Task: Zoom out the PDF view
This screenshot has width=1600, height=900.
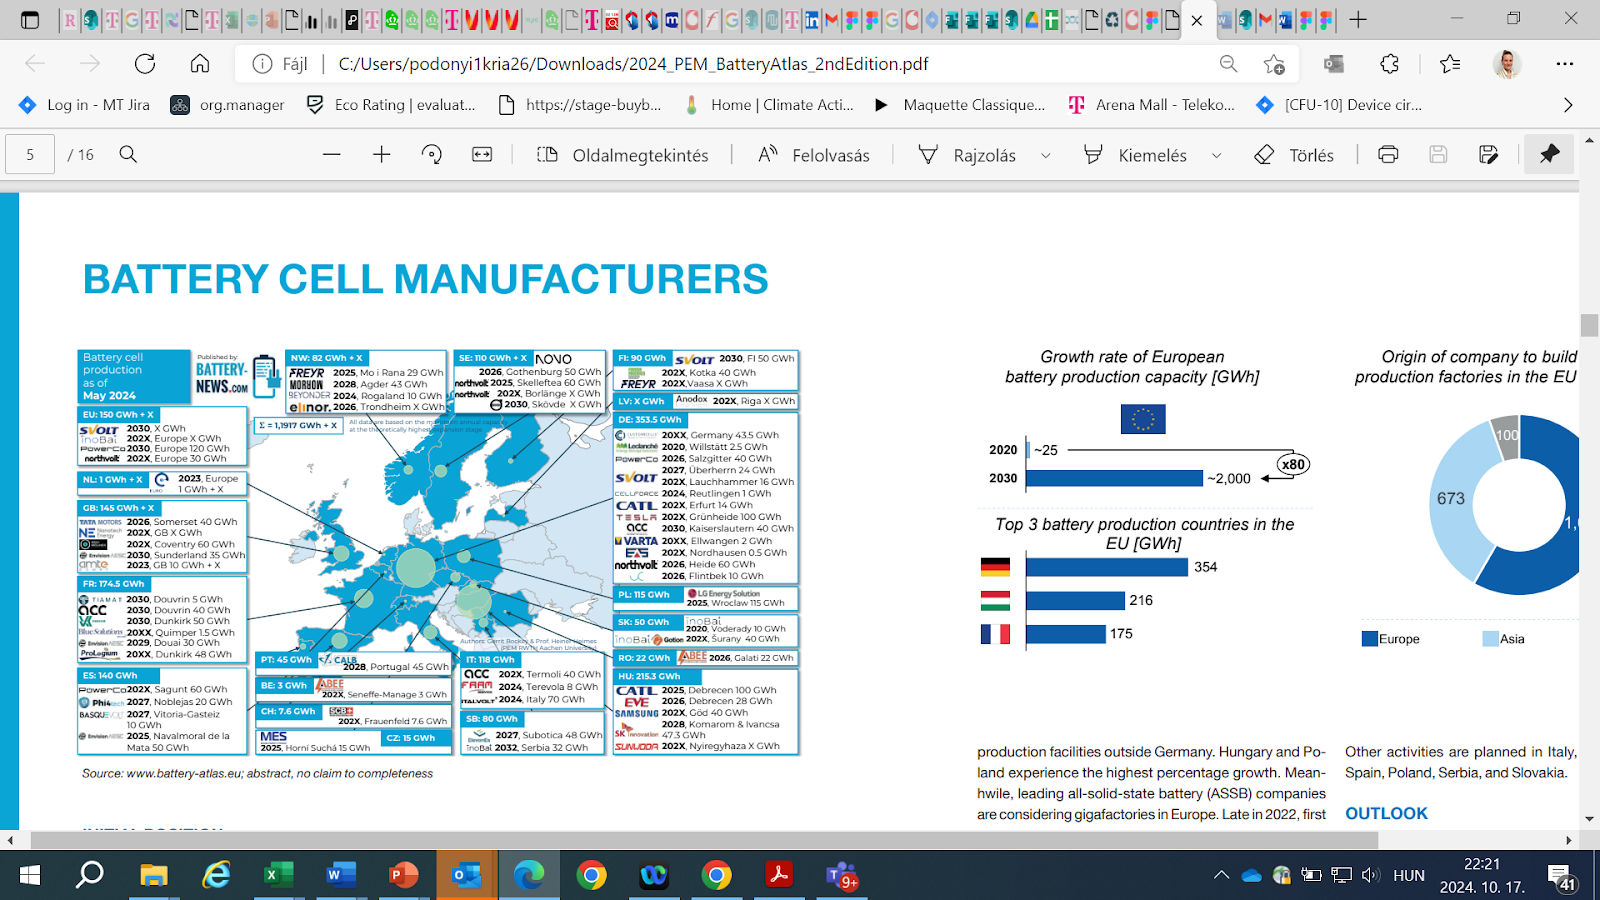Action: [x=332, y=154]
